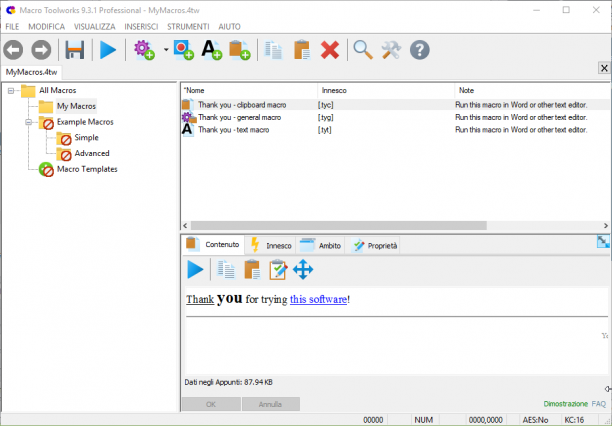The image size is (612, 426).
Task: Click the clipboard macro icon in the list
Action: click(x=188, y=104)
